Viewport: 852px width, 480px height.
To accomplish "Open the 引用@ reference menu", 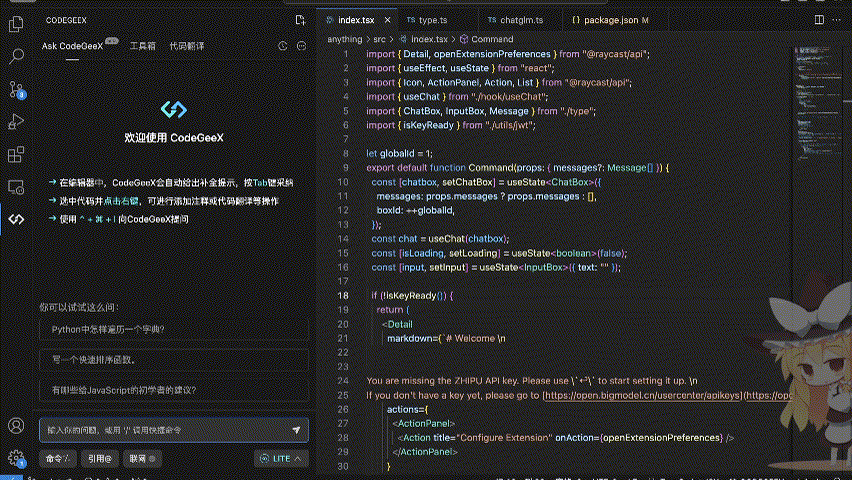I will click(98, 458).
